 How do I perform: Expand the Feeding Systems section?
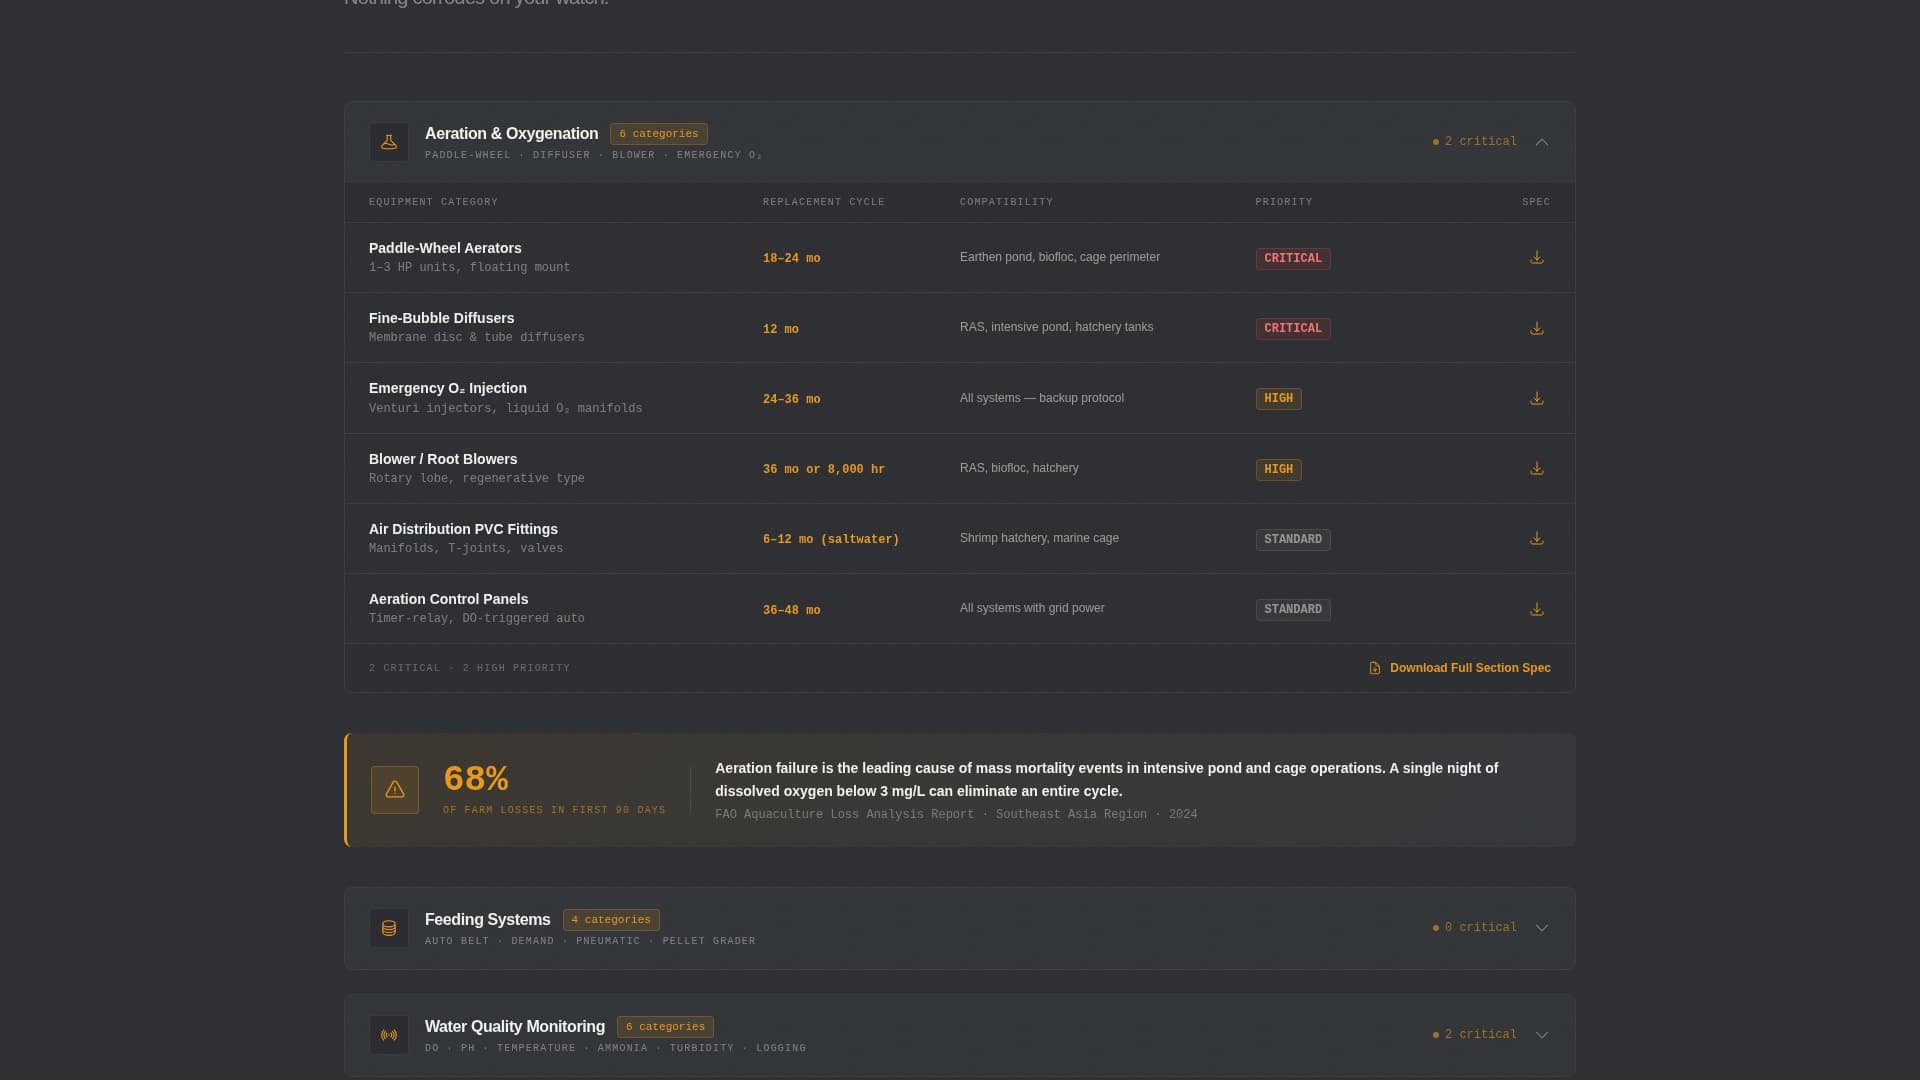tap(1541, 927)
